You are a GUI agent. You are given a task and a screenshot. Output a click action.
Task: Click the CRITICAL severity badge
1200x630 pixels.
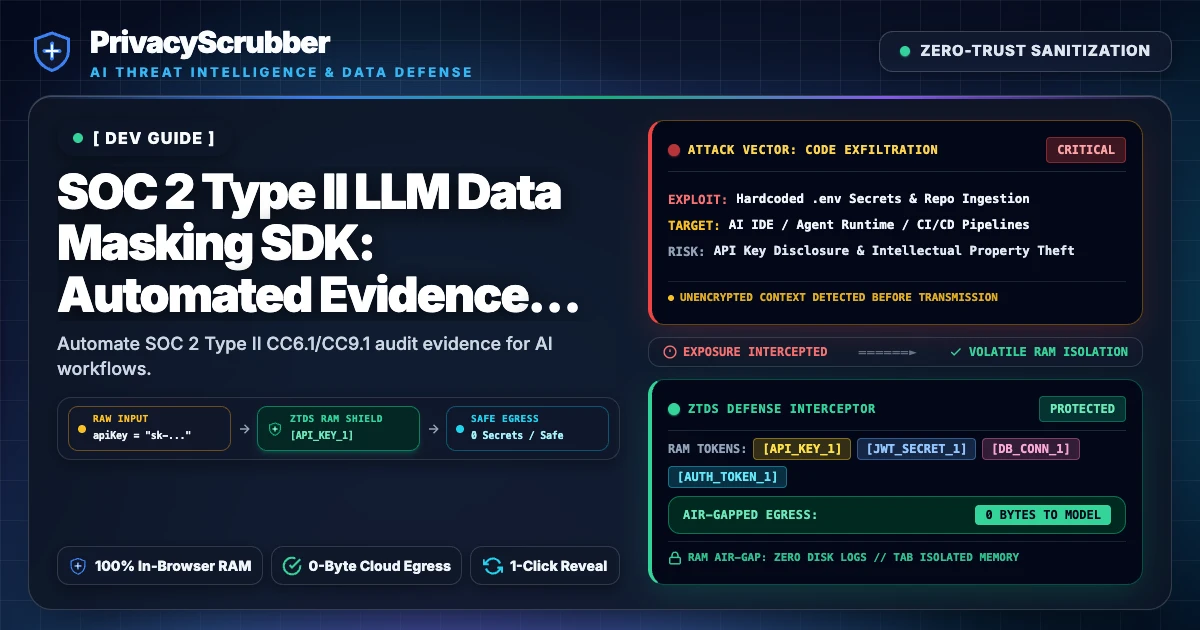(x=1086, y=150)
